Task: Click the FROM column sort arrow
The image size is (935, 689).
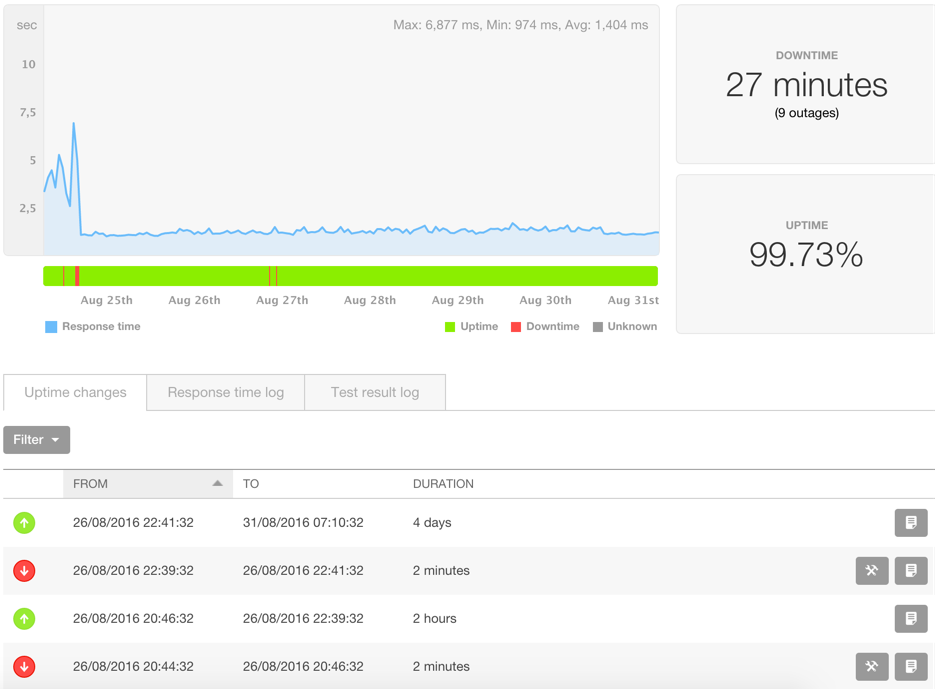Action: (218, 483)
